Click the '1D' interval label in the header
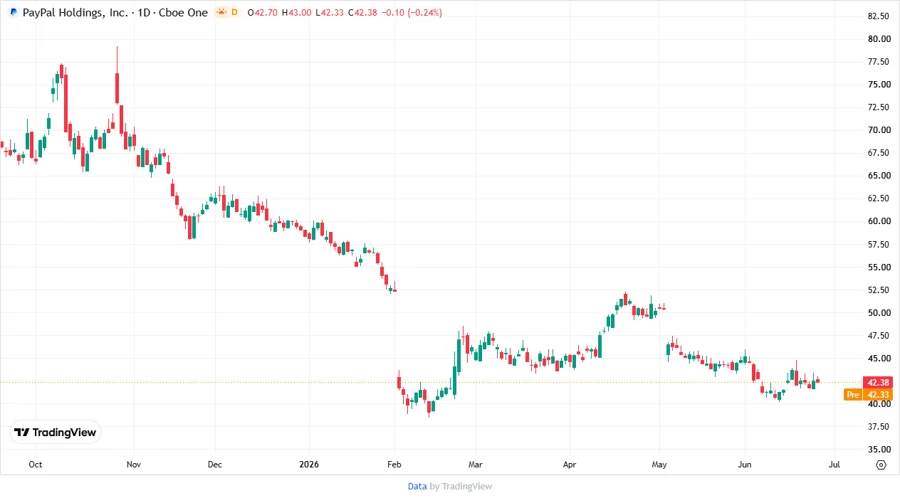The height and width of the screenshot is (498, 900). pyautogui.click(x=143, y=13)
